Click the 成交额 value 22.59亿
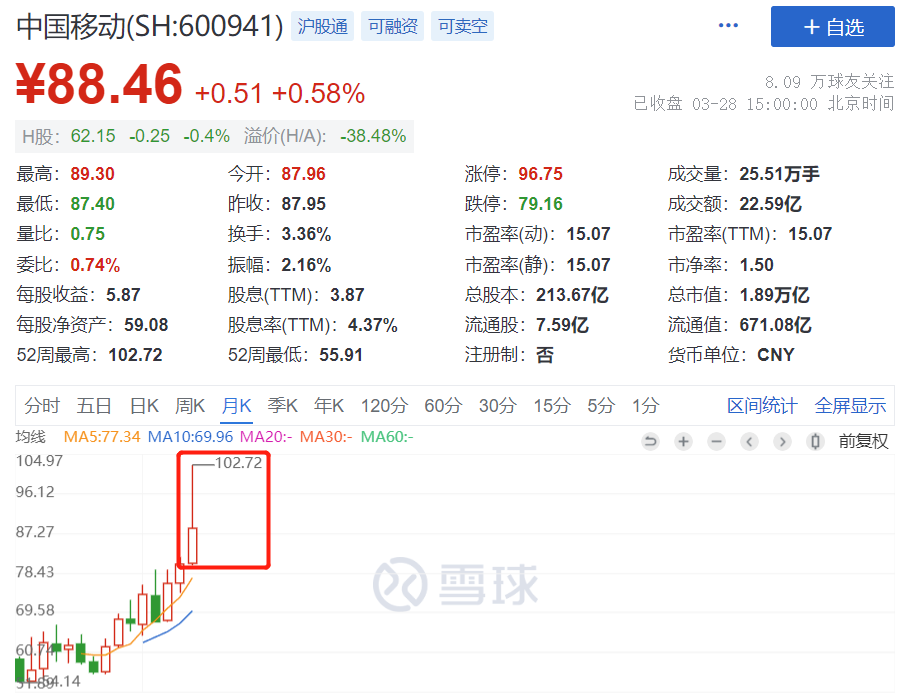906x693 pixels. (771, 204)
